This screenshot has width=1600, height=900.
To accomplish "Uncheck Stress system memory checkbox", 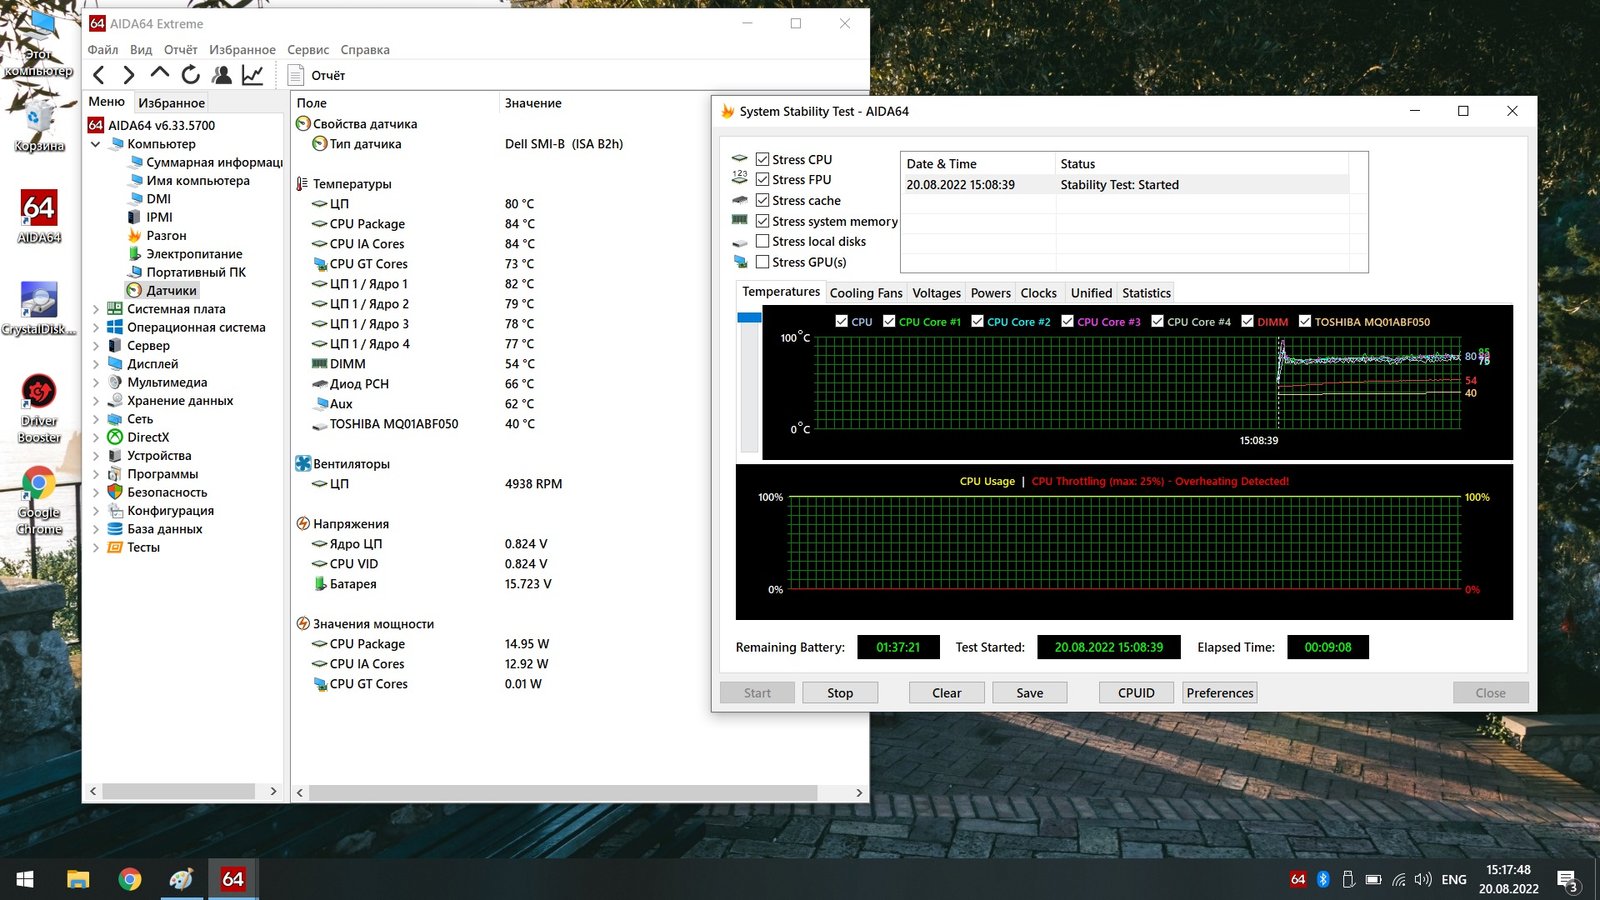I will (763, 221).
